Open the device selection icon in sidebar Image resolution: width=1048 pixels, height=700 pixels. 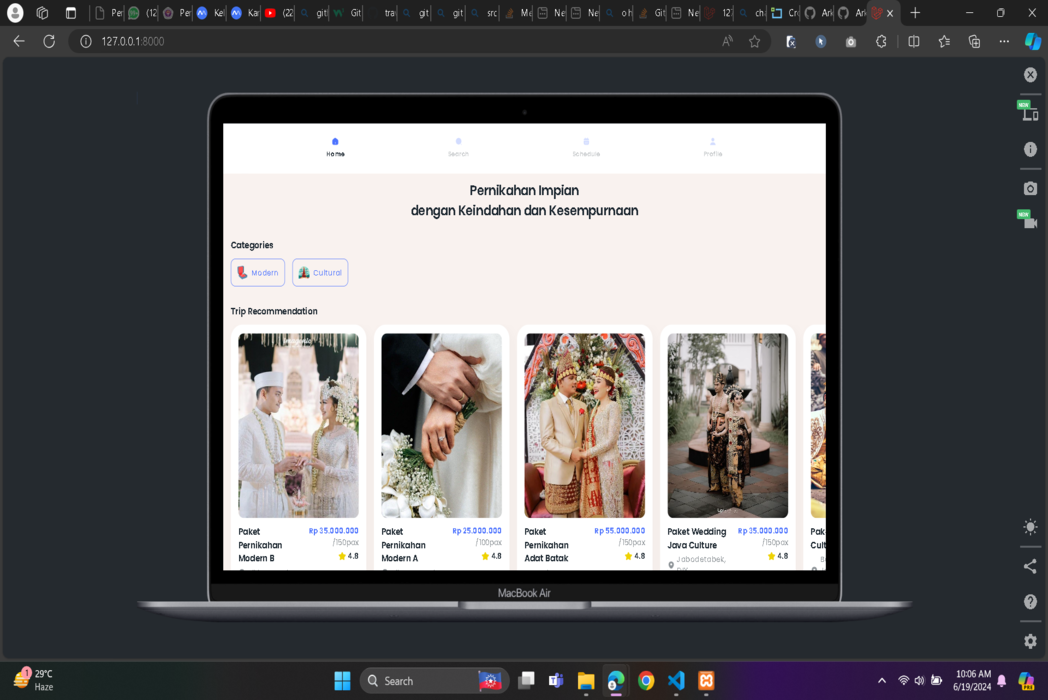coord(1030,112)
